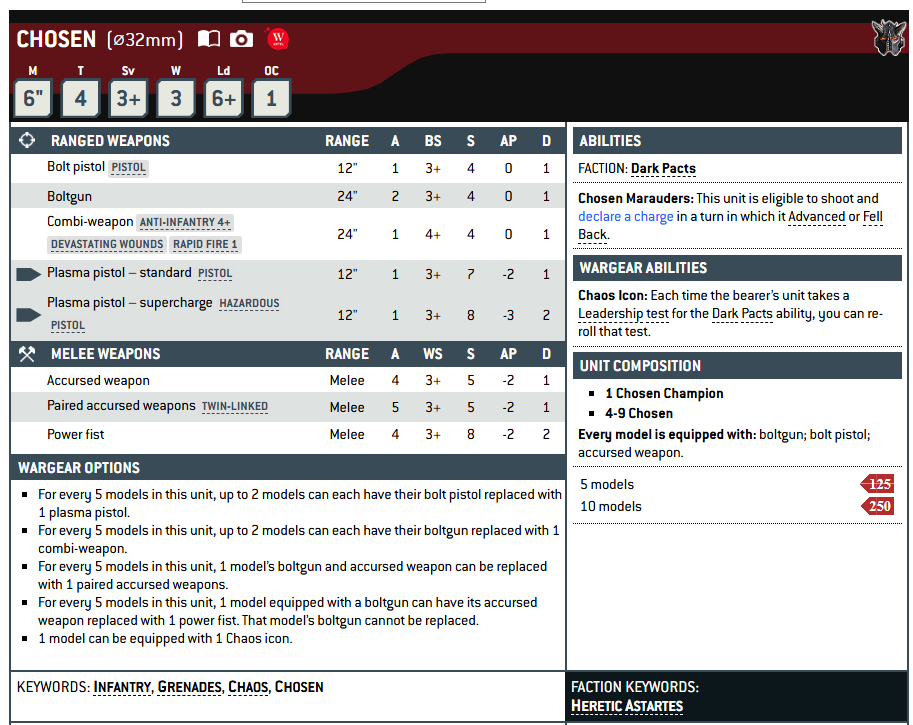913x725 pixels.
Task: Open the Dark Pacts faction link
Action: [663, 169]
